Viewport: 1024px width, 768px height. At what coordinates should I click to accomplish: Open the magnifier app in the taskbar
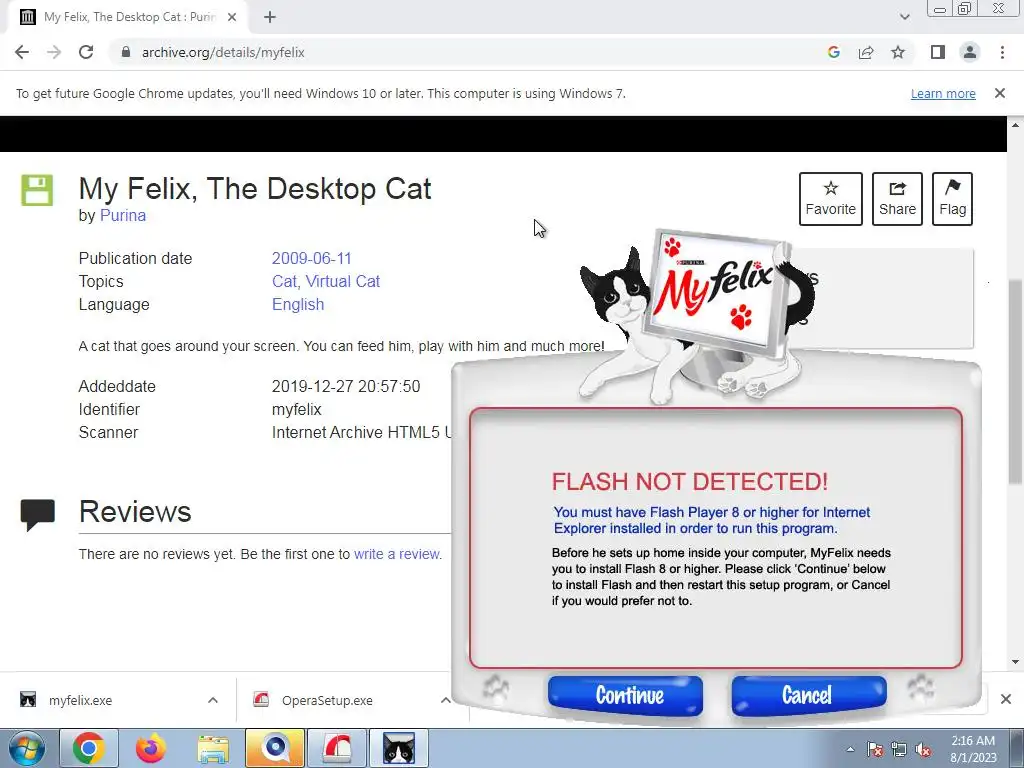(275, 748)
